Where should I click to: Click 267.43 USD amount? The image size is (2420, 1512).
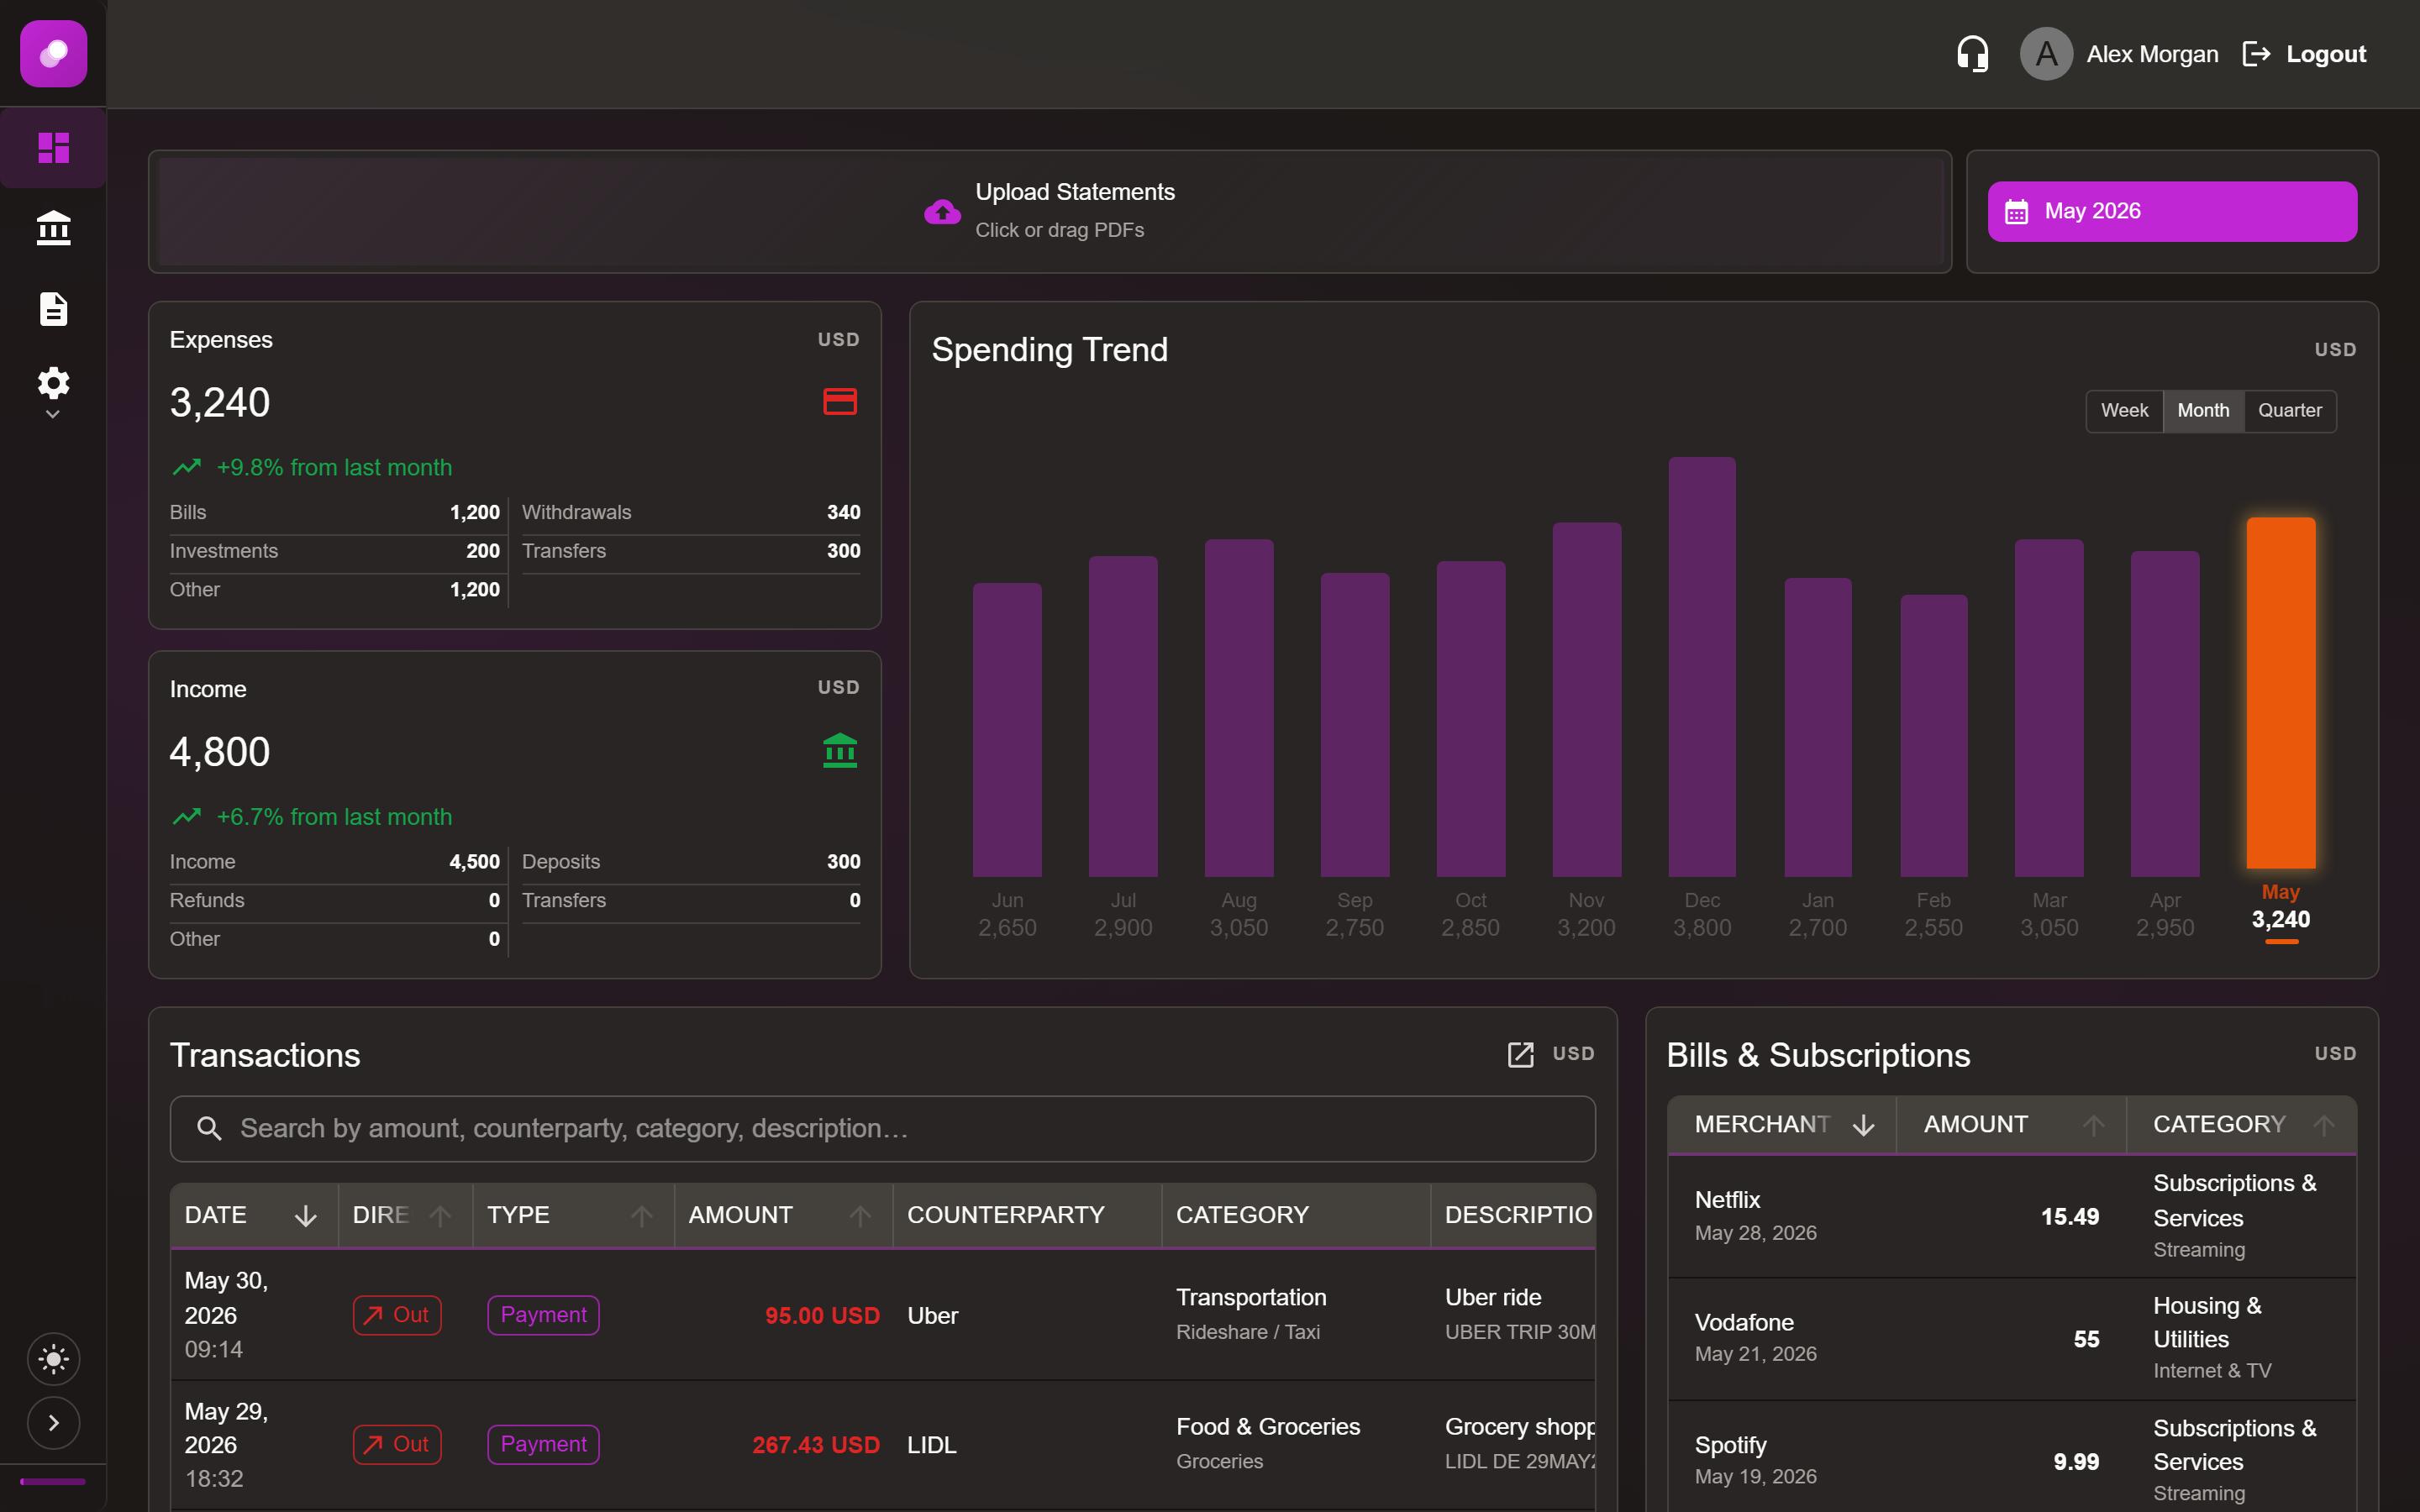pos(816,1445)
